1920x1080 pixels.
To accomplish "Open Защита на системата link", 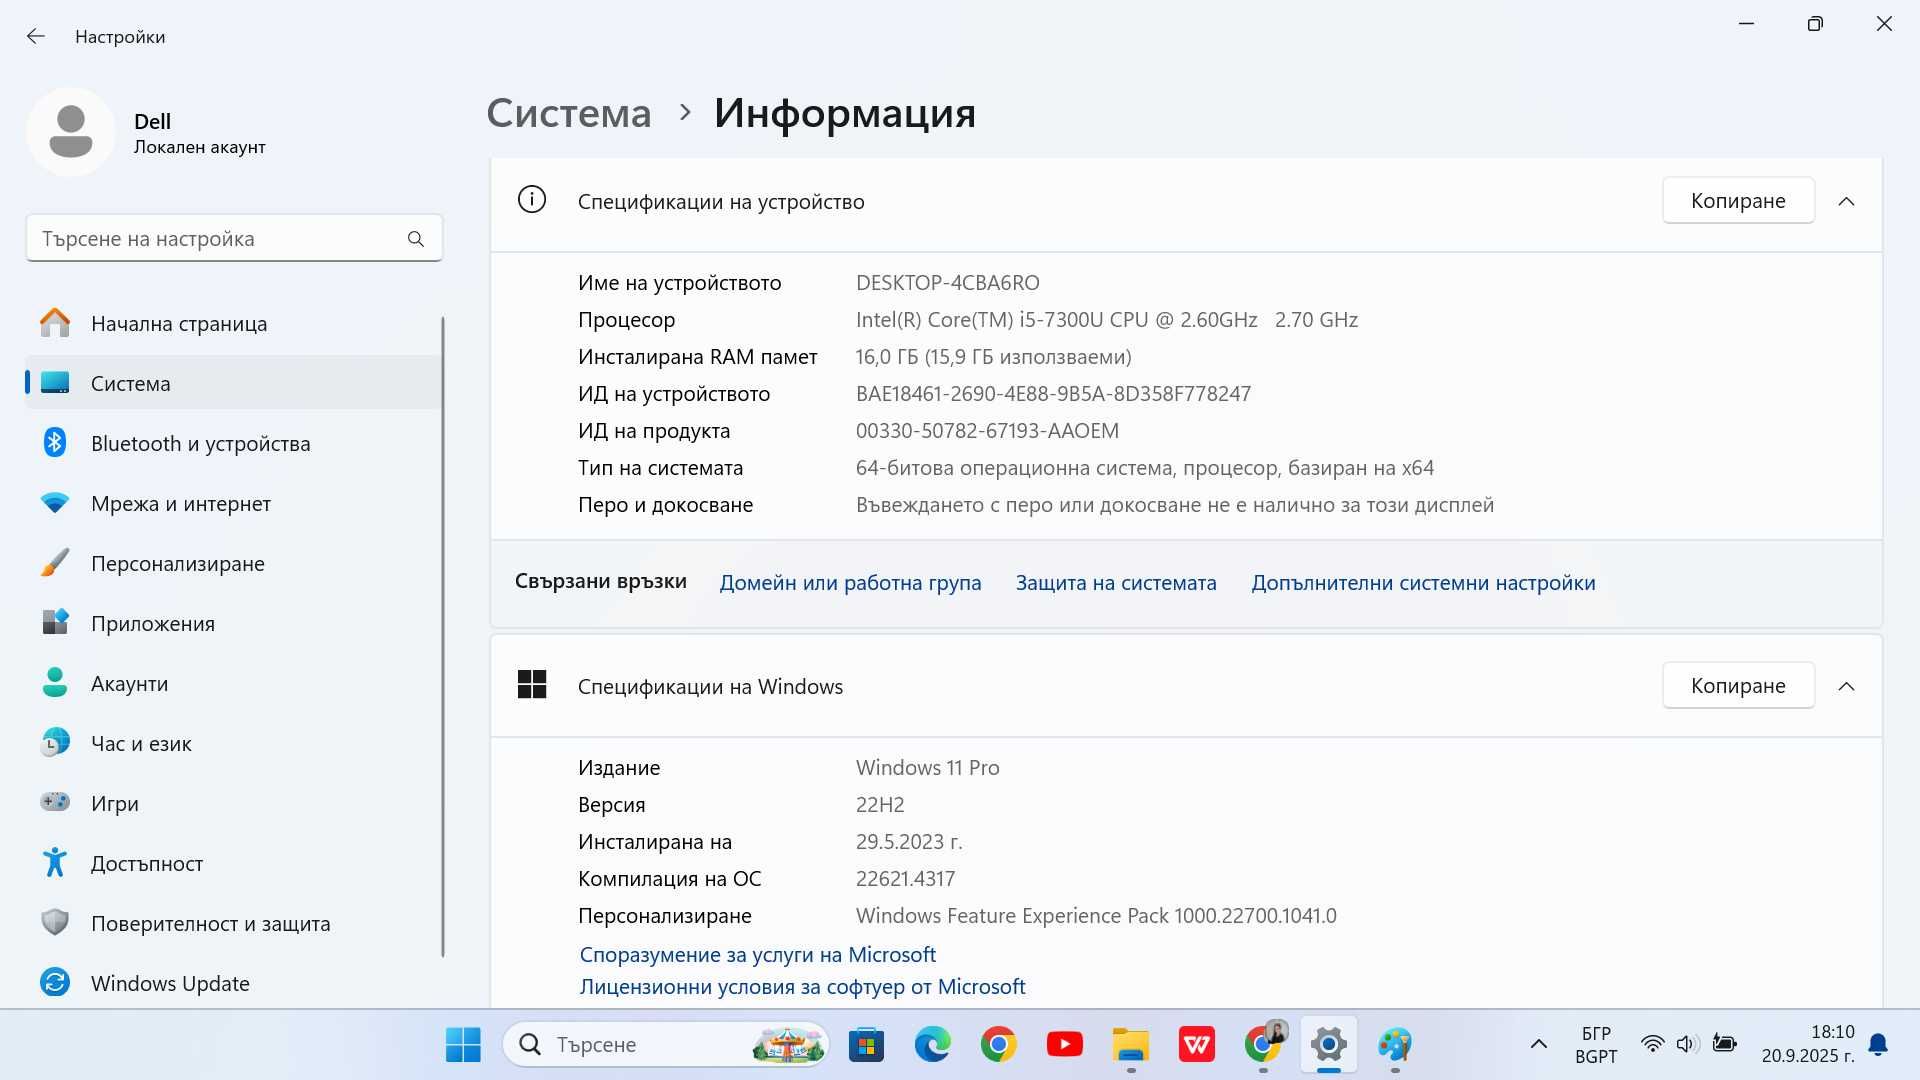I will (x=1116, y=582).
